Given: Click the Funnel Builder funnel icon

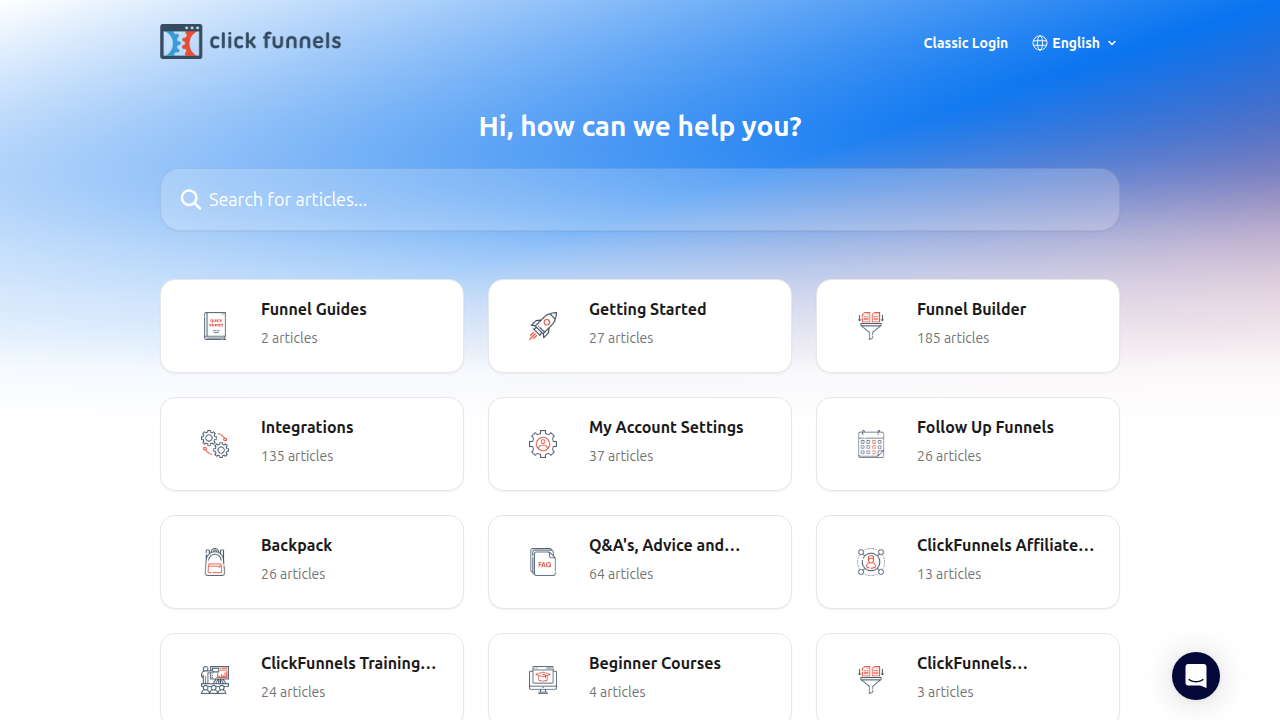Looking at the screenshot, I should pyautogui.click(x=871, y=326).
